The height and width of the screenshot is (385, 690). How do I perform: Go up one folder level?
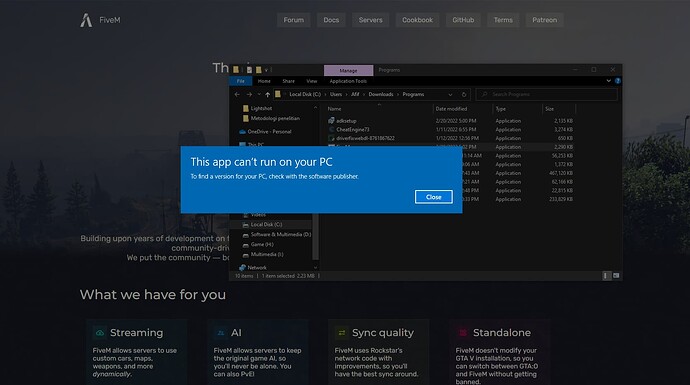(x=268, y=94)
